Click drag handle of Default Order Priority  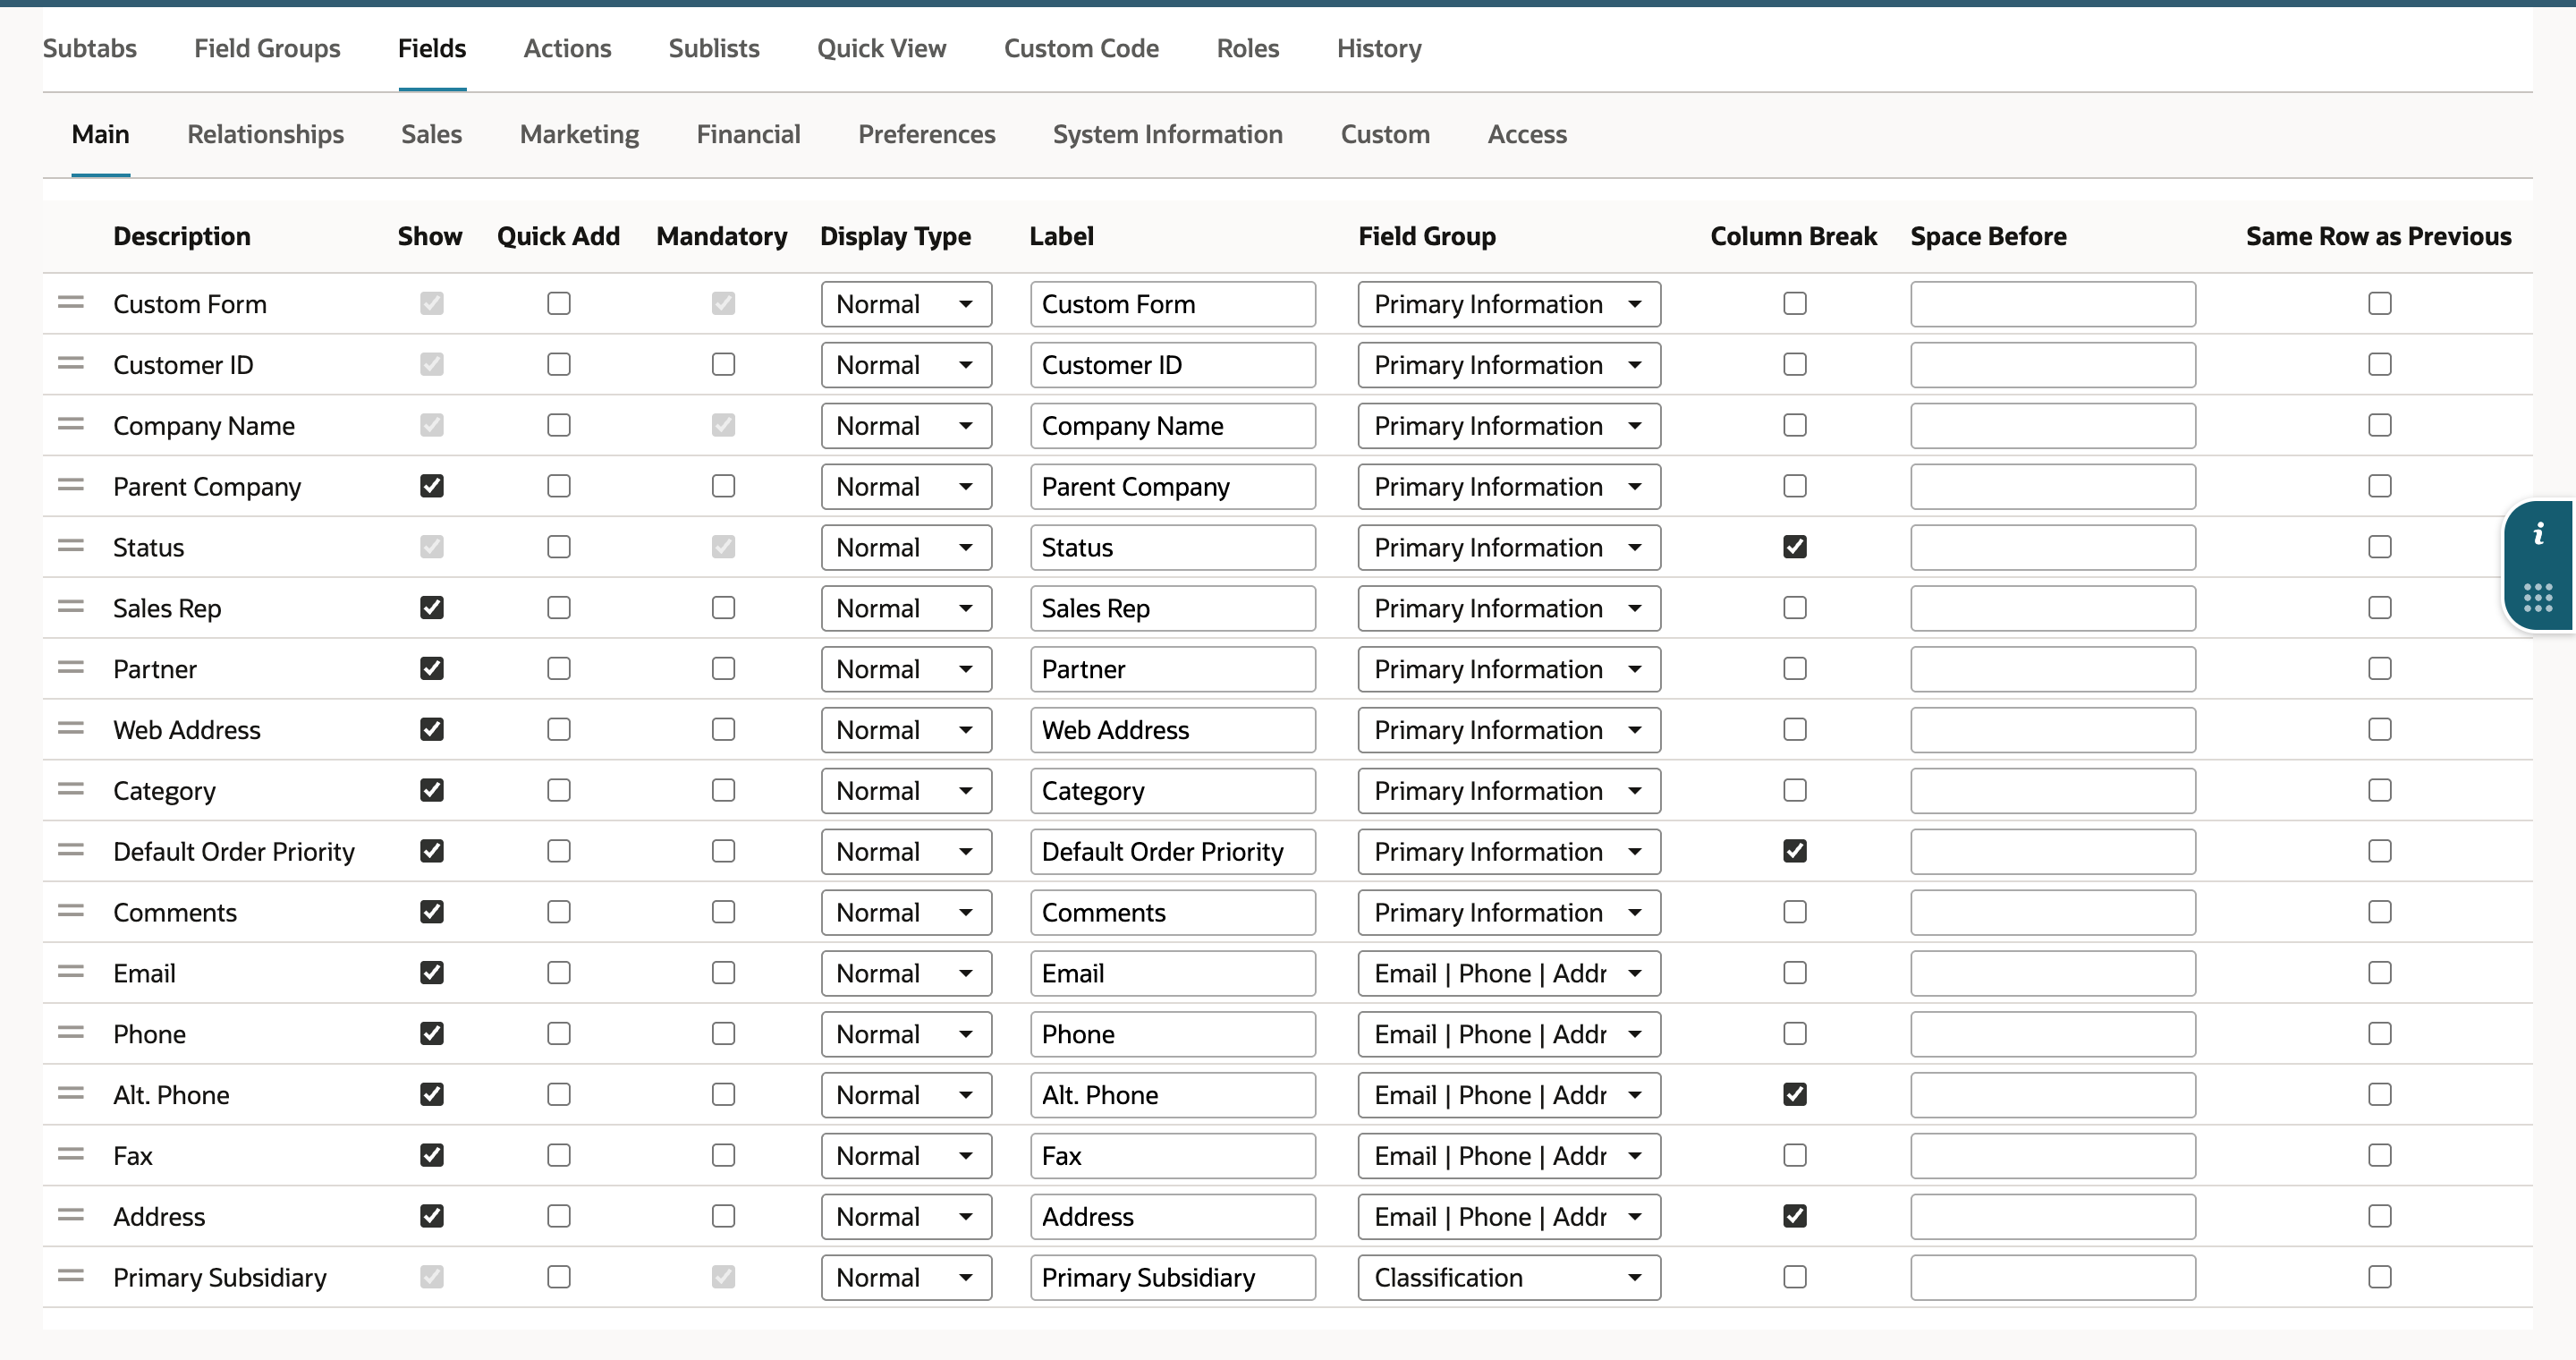[x=71, y=850]
